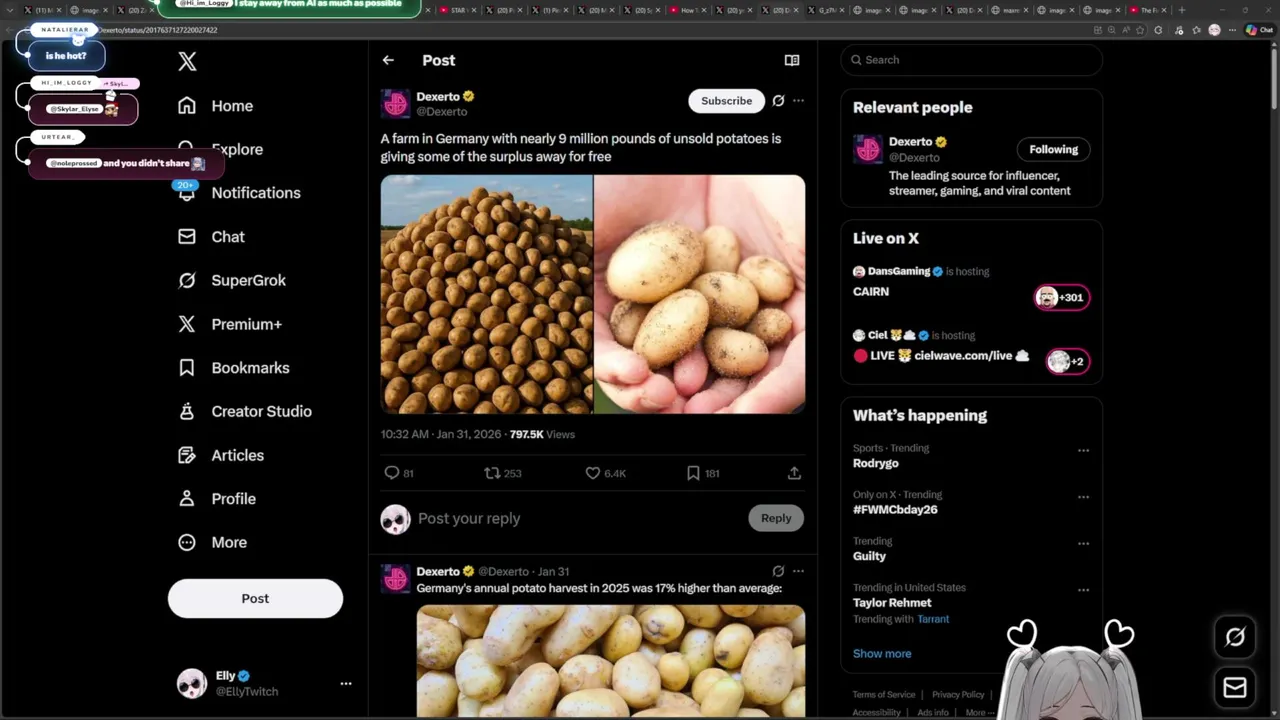This screenshot has width=1280, height=720.
Task: Click the Search input field
Action: [x=972, y=60]
